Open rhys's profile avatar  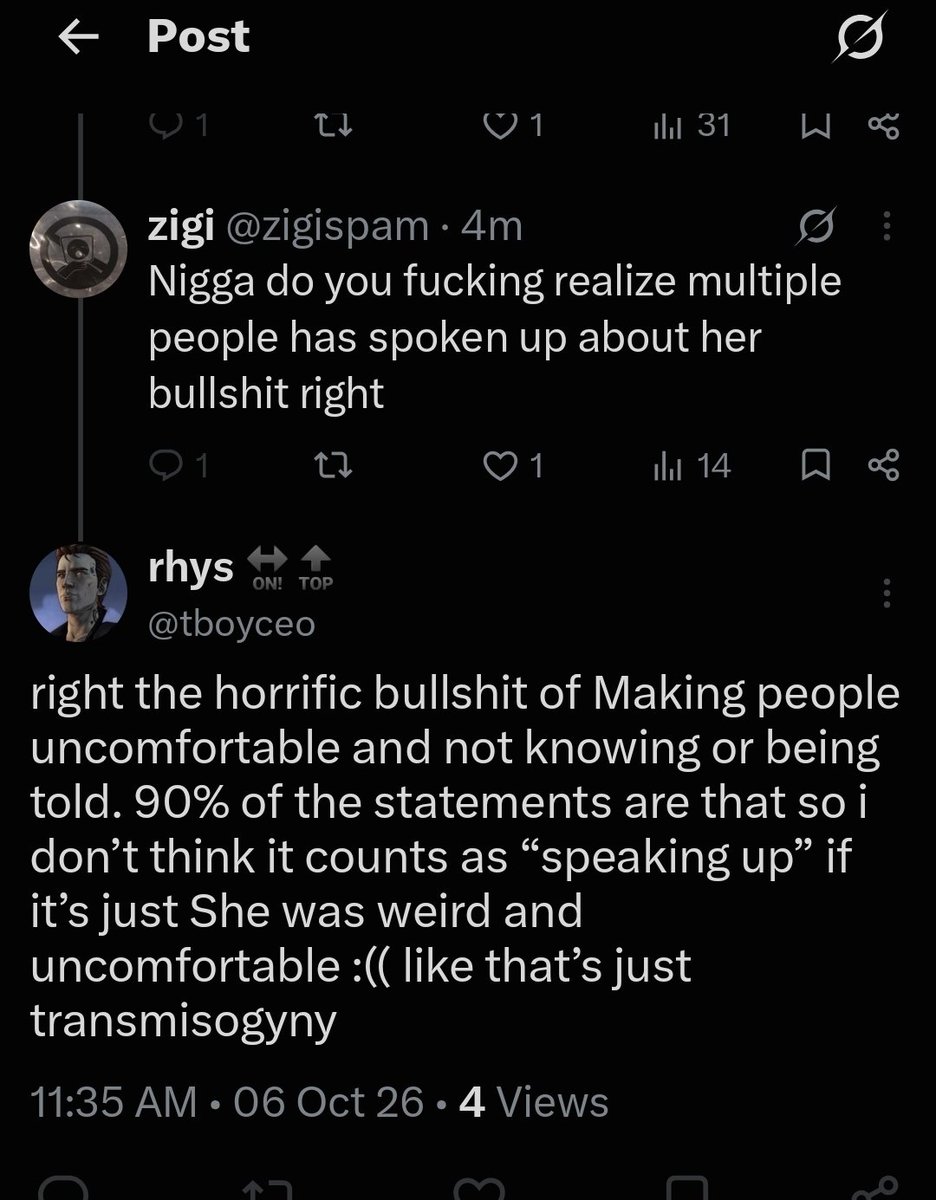[x=77, y=593]
